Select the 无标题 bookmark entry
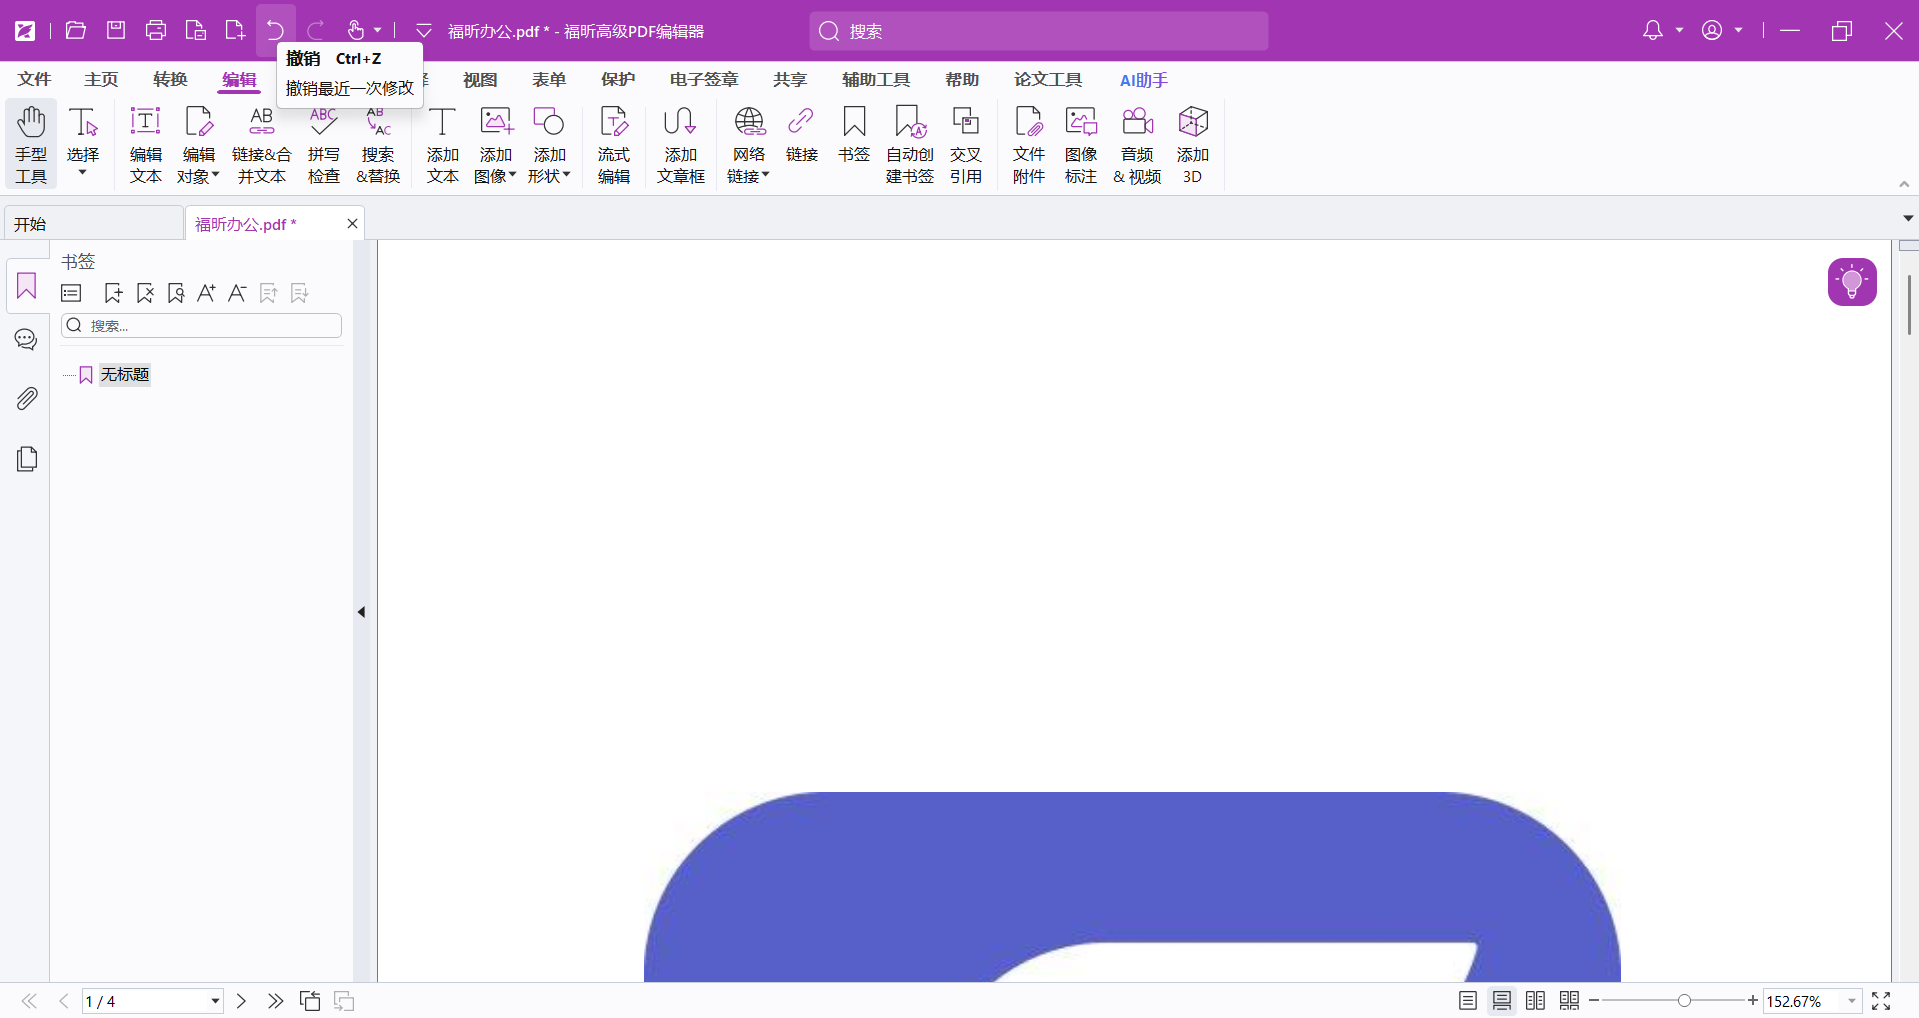Viewport: 1919px width, 1018px height. tap(124, 374)
